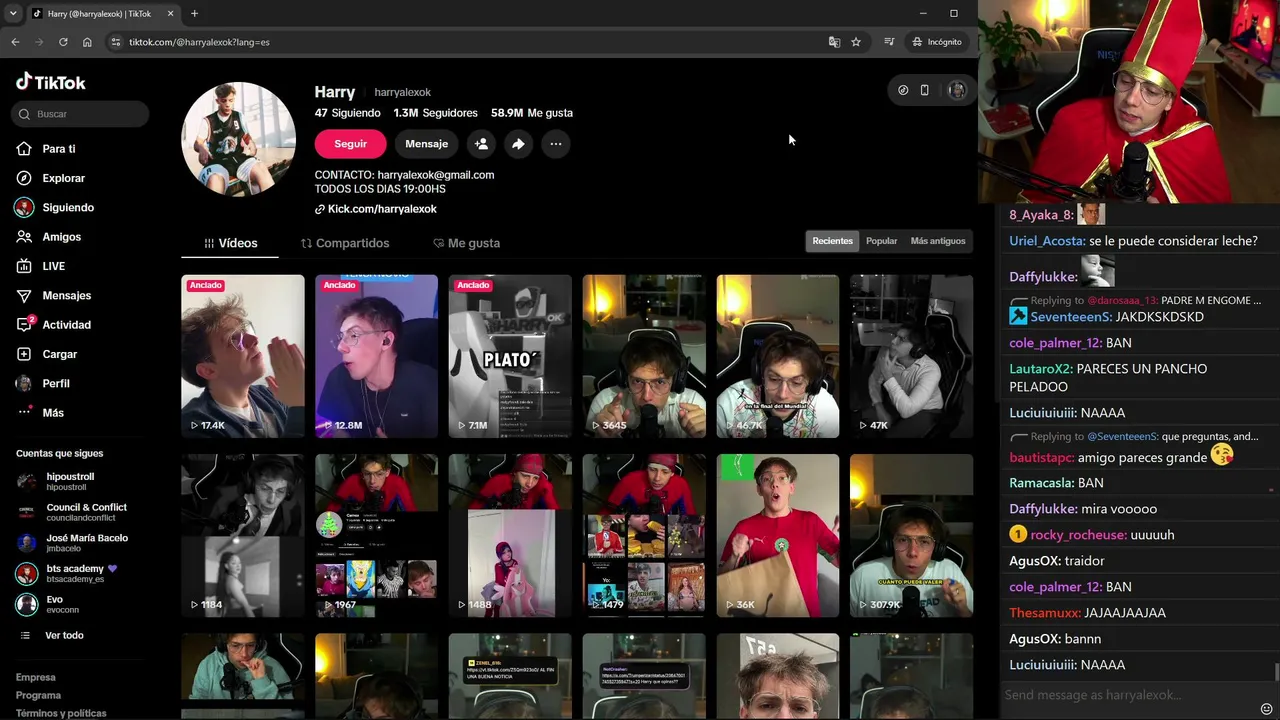The width and height of the screenshot is (1280, 720).
Task: Expand followed accounts with Ver todo
Action: click(x=64, y=636)
